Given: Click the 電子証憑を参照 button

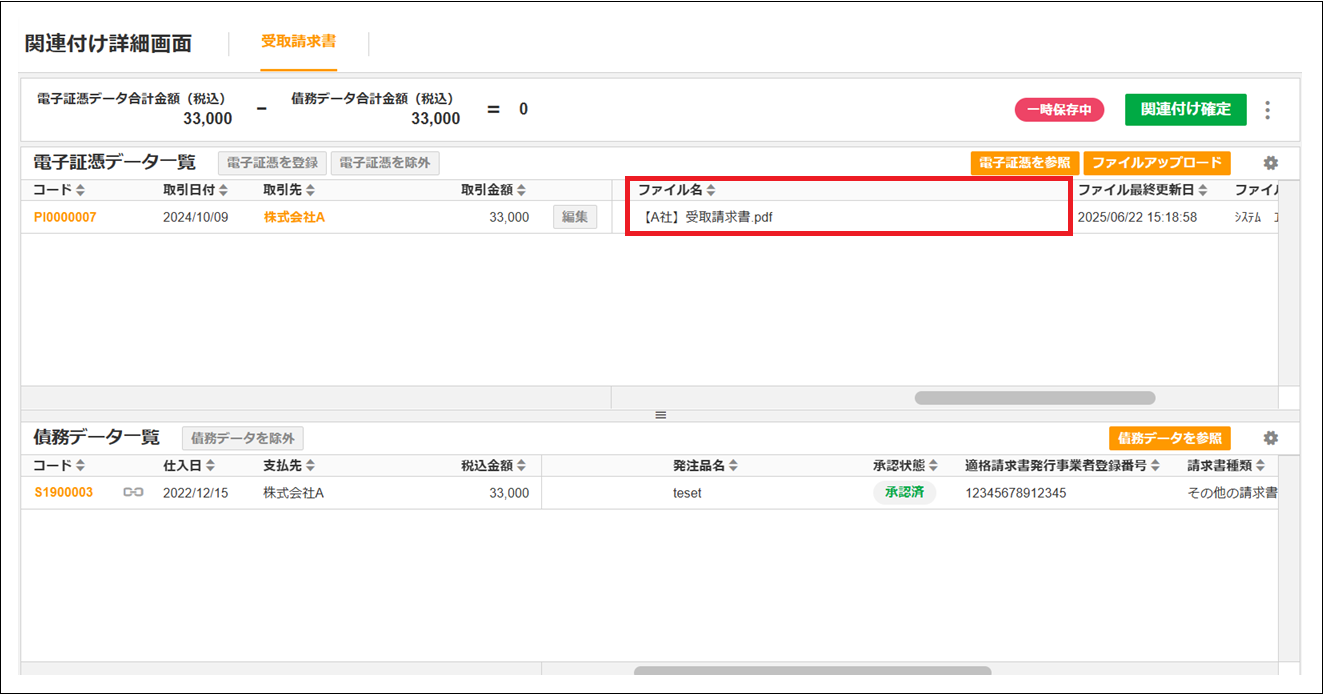Looking at the screenshot, I should pos(1024,163).
